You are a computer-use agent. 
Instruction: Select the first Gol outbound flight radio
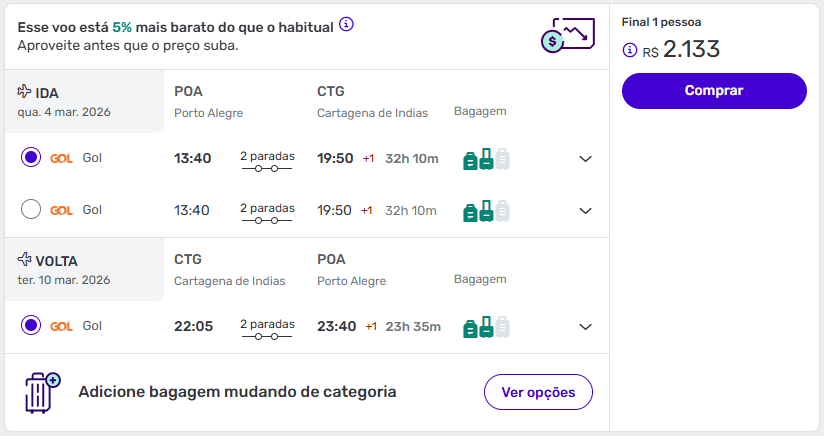click(x=31, y=157)
